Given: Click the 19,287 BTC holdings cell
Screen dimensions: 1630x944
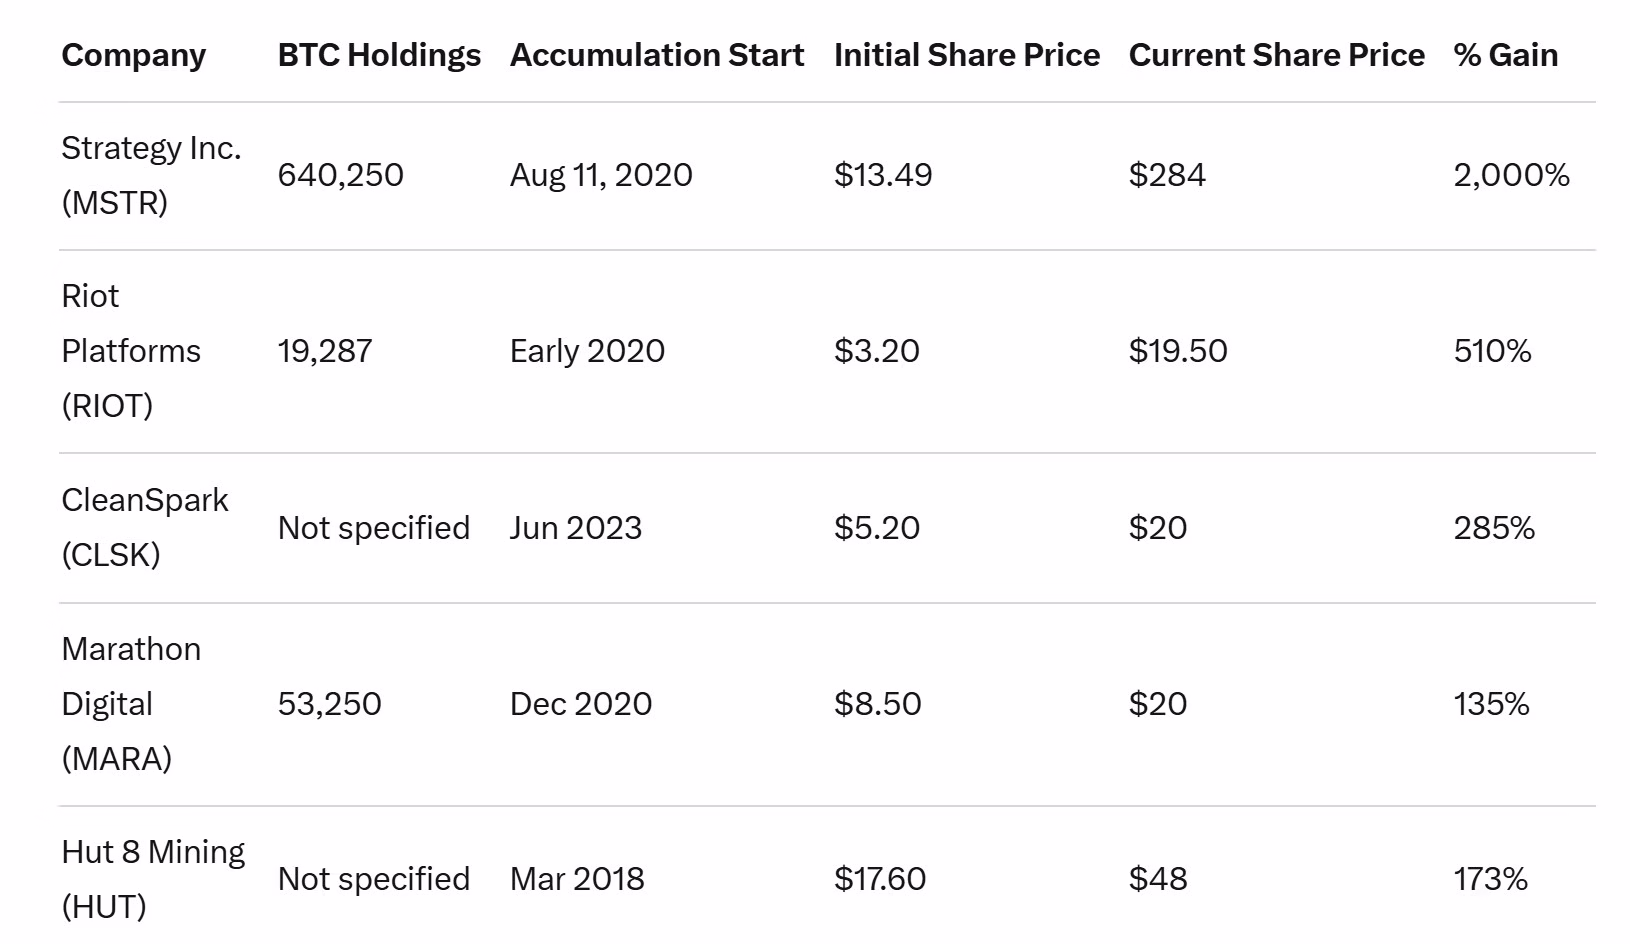Looking at the screenshot, I should [325, 351].
